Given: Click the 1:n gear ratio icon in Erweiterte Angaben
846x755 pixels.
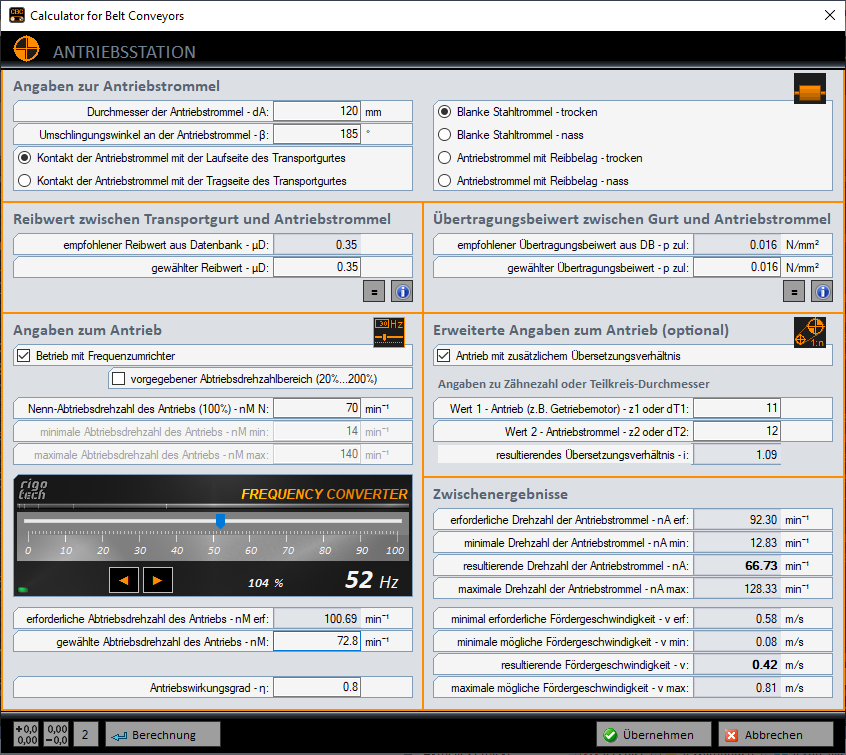Looking at the screenshot, I should tap(810, 332).
